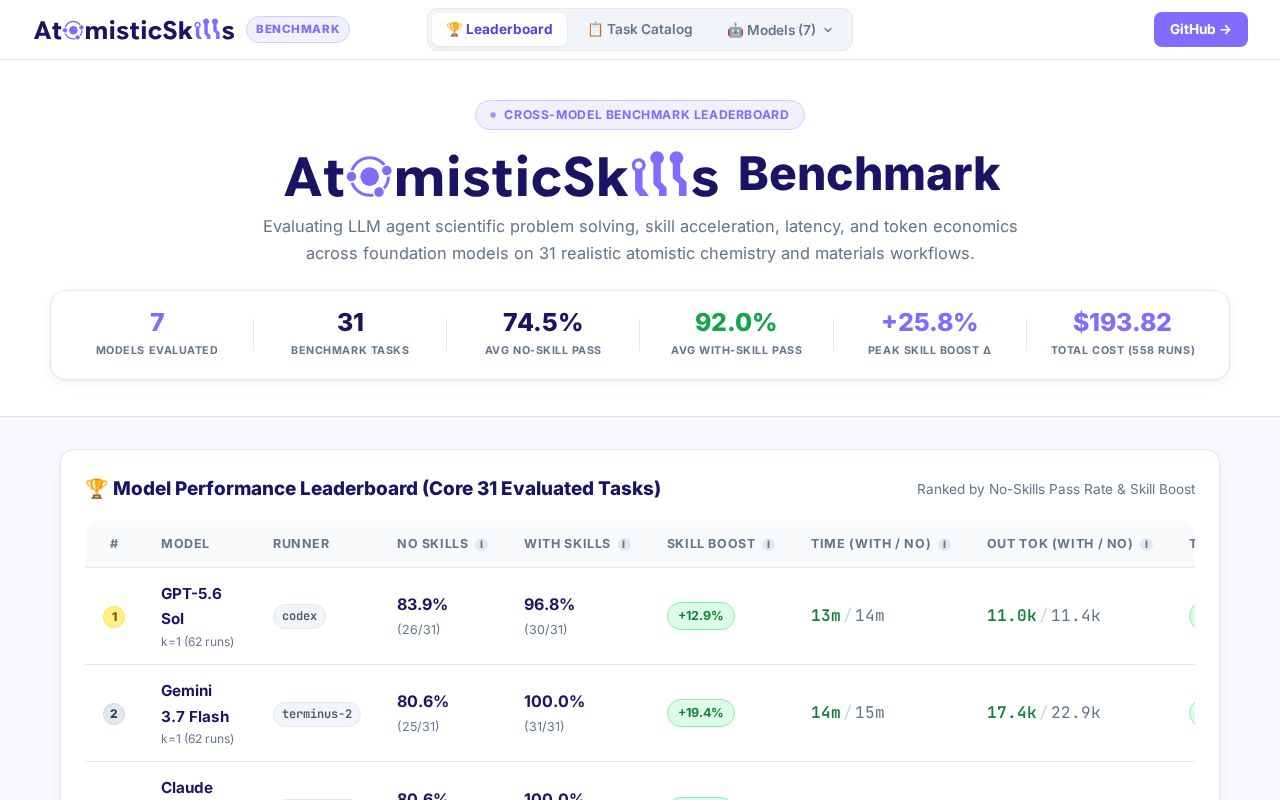Click the 17.4k / 22.9k token value
The width and height of the screenshot is (1280, 800).
point(1043,713)
